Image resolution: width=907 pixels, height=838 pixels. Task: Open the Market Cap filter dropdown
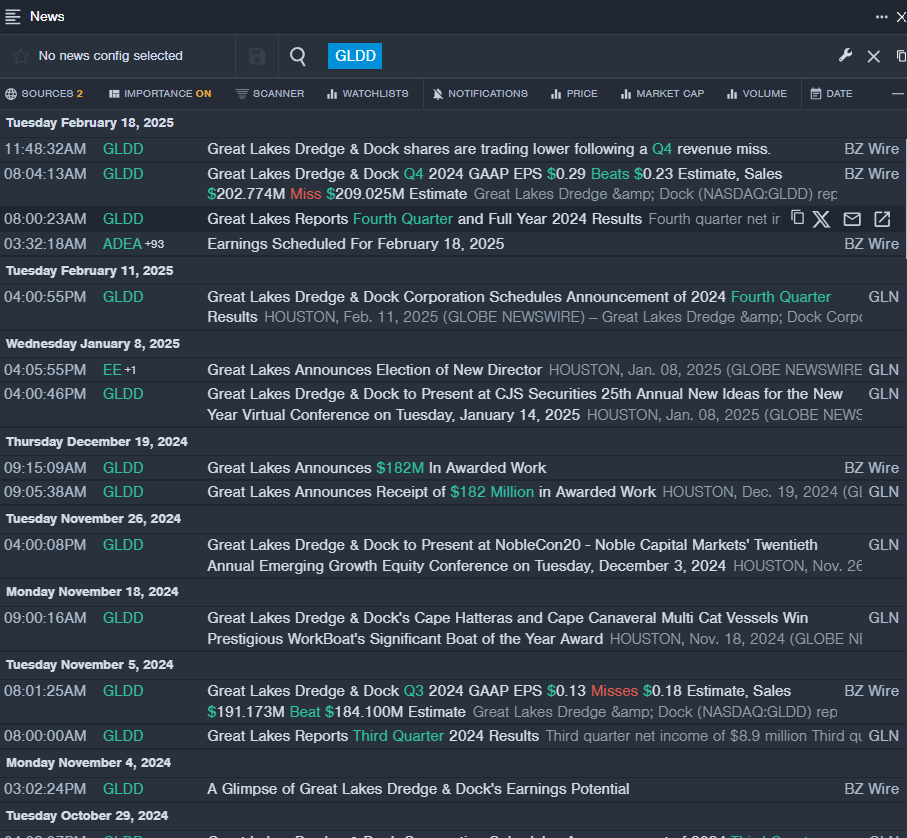pyautogui.click(x=662, y=94)
